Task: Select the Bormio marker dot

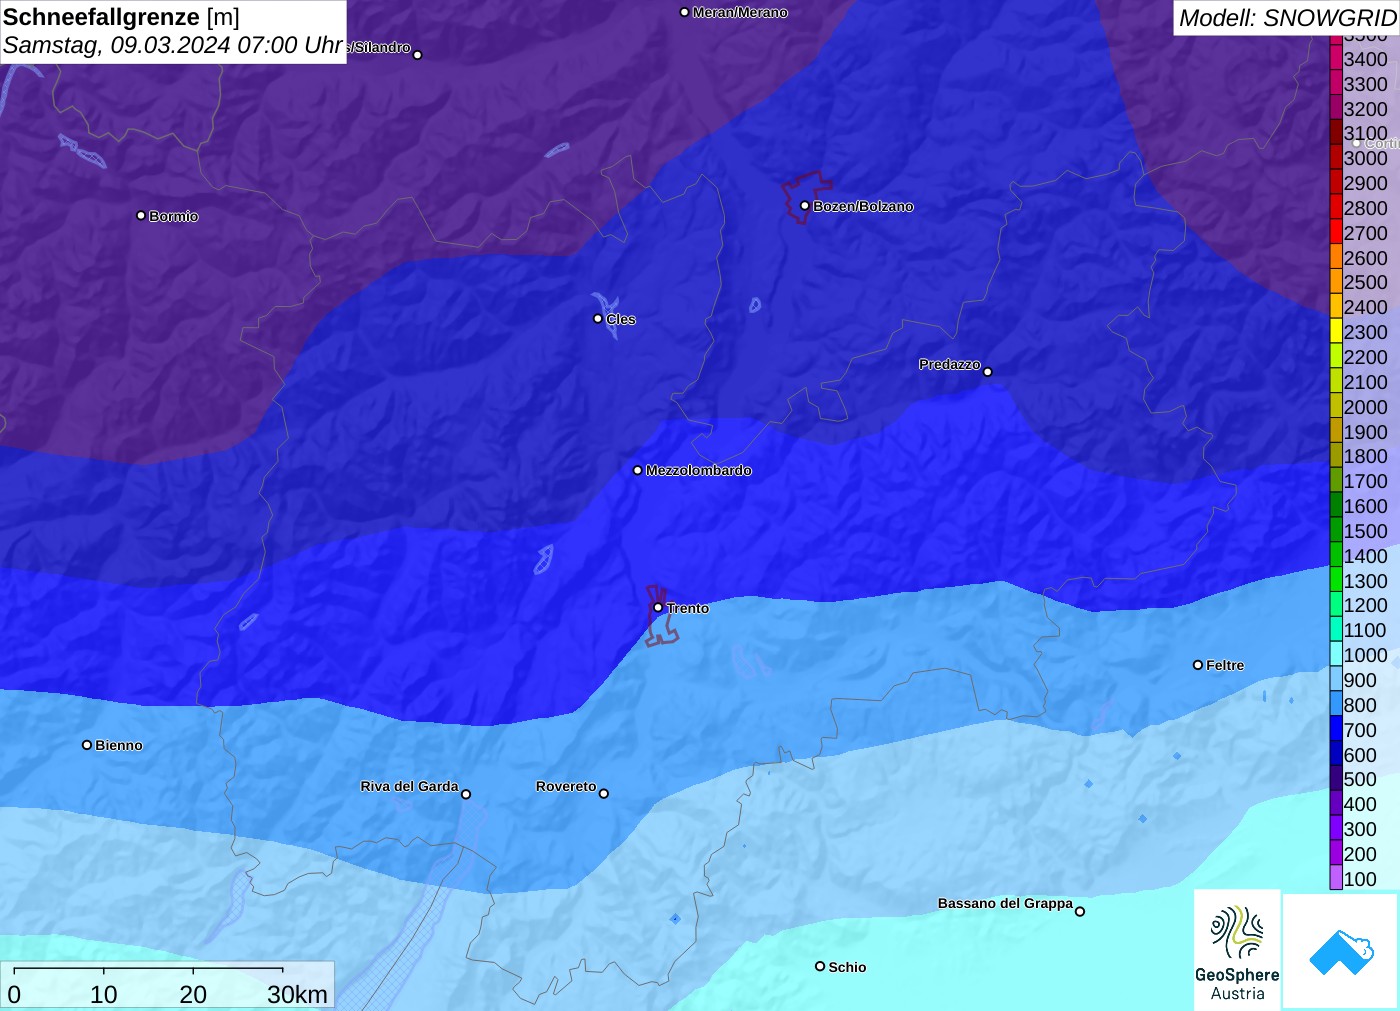Action: [x=141, y=215]
